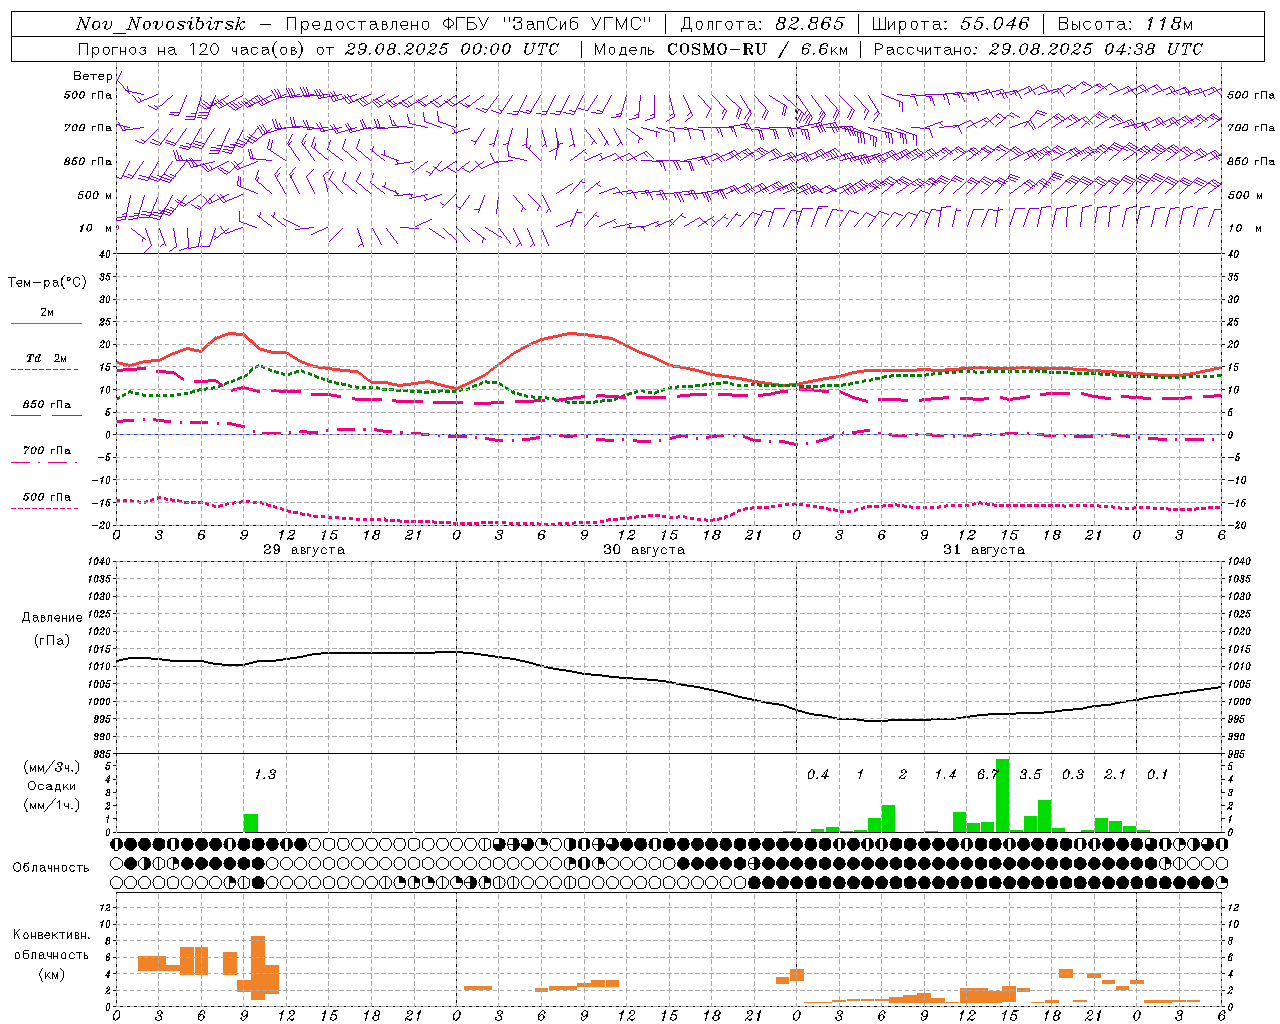
Task: Click the "31 августа" date label
Action: pos(984,550)
